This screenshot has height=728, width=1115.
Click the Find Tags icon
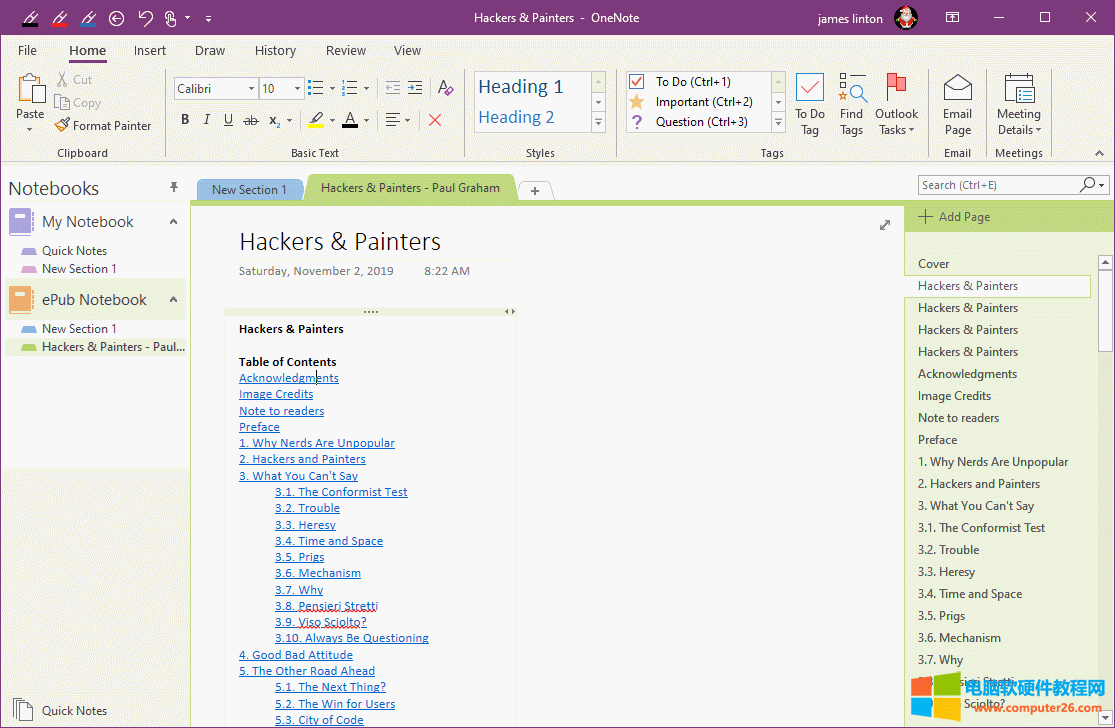(x=851, y=90)
